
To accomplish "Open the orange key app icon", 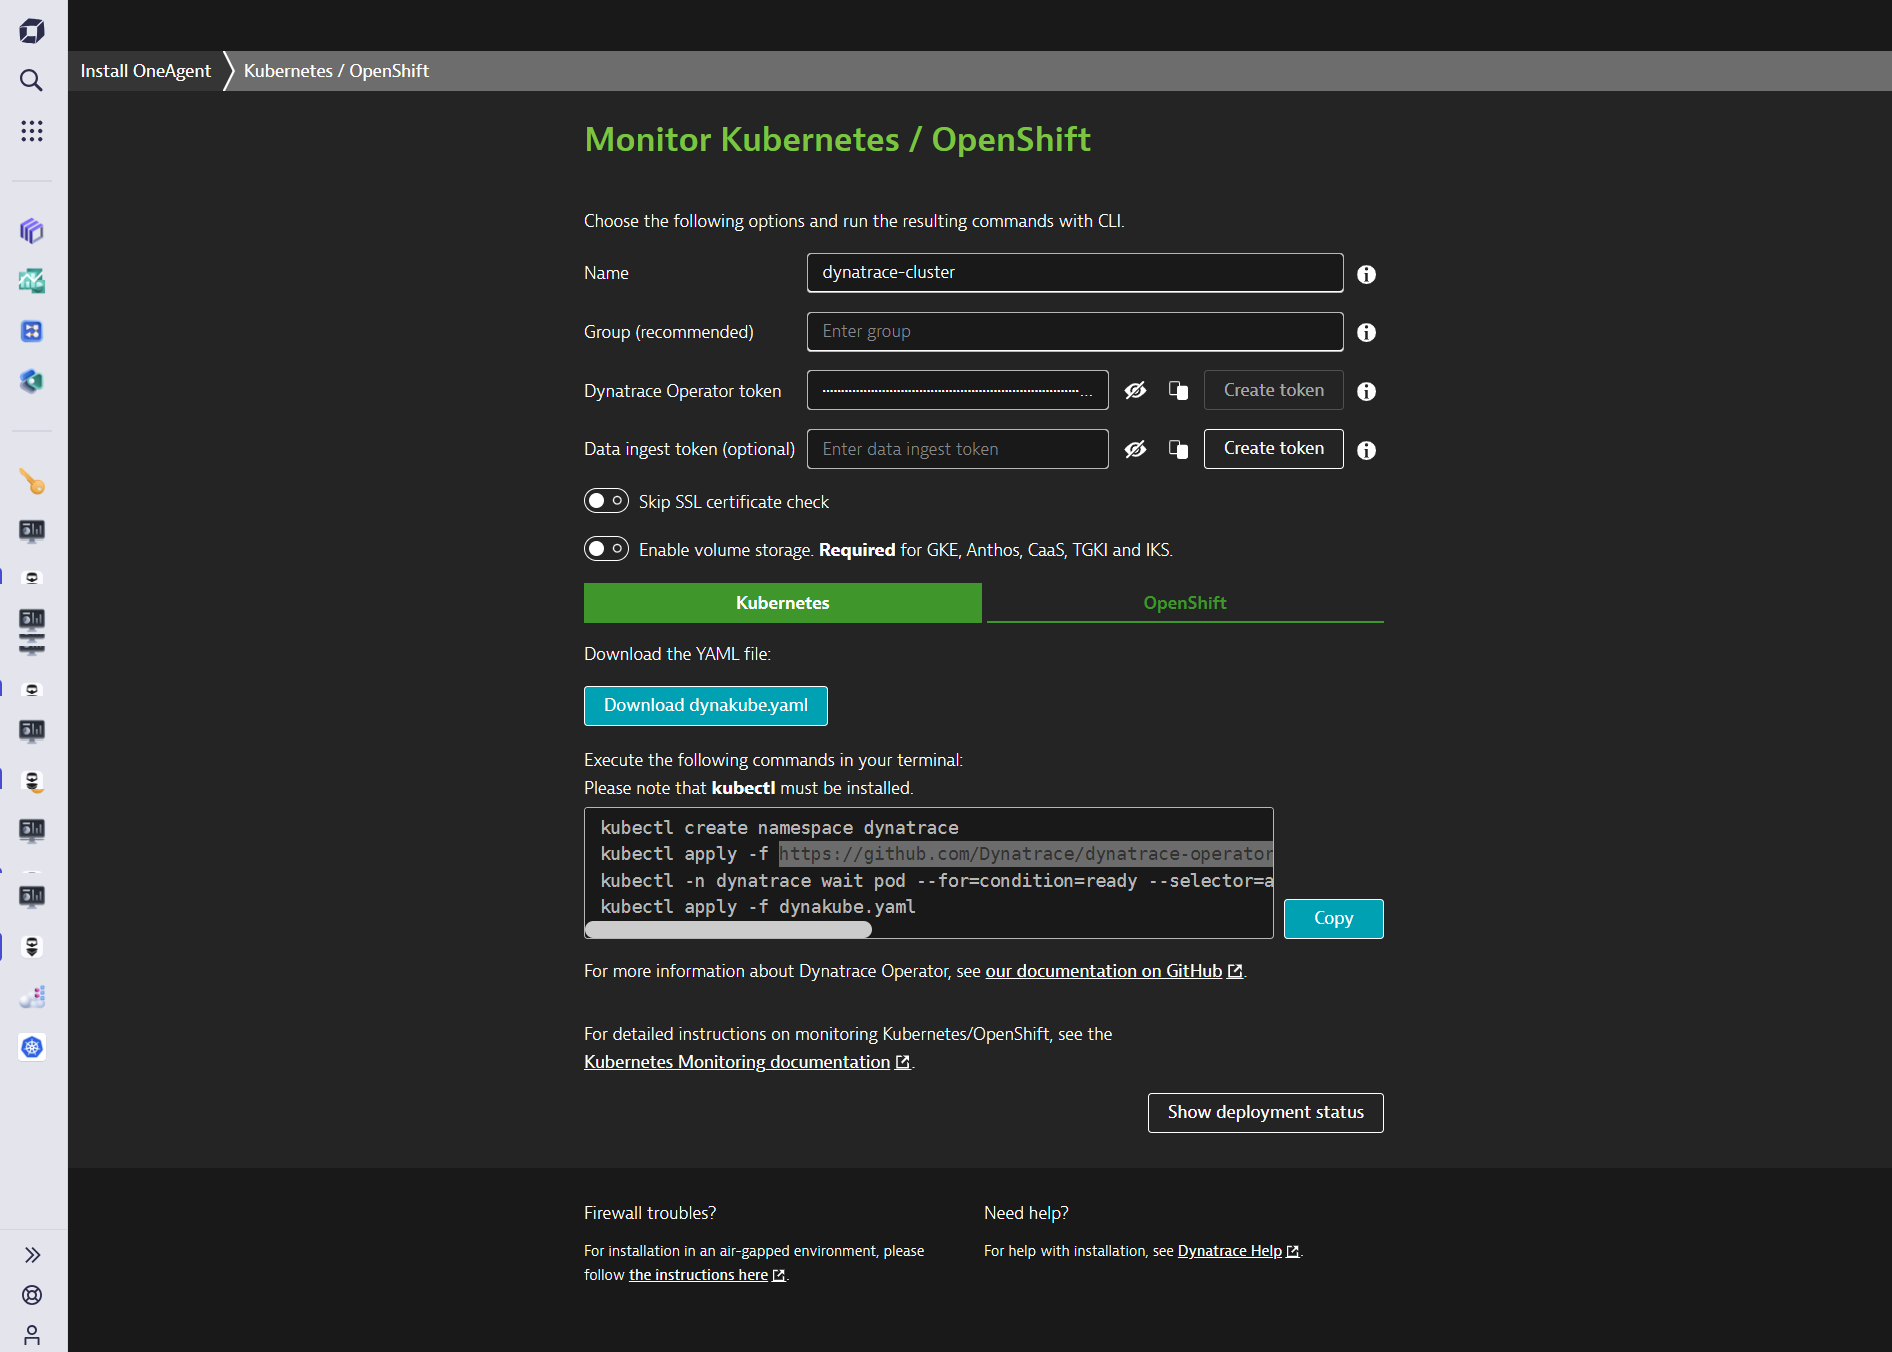I will click(32, 482).
